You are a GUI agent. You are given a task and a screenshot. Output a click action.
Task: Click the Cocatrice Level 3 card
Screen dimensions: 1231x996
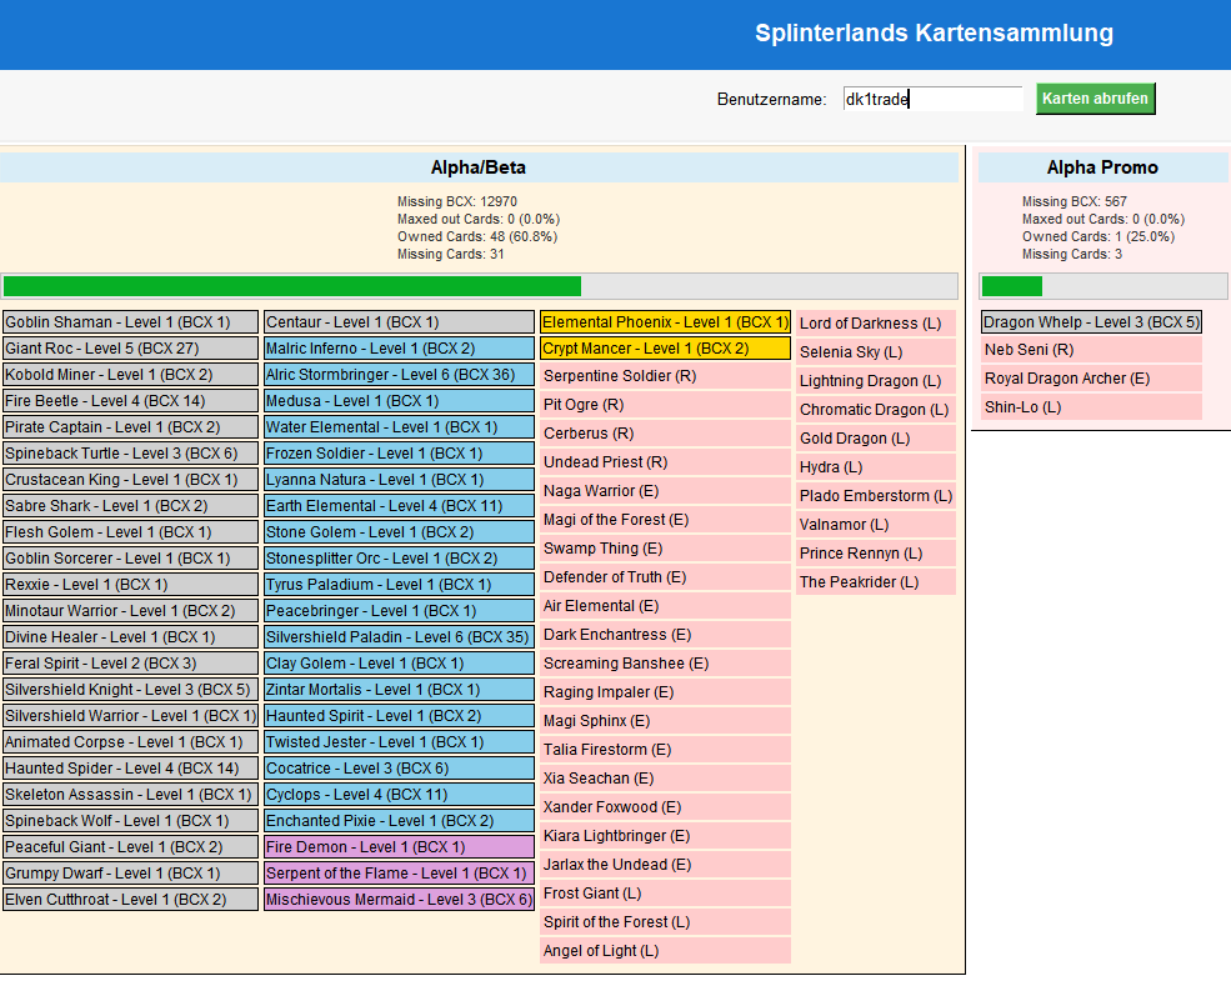(399, 768)
